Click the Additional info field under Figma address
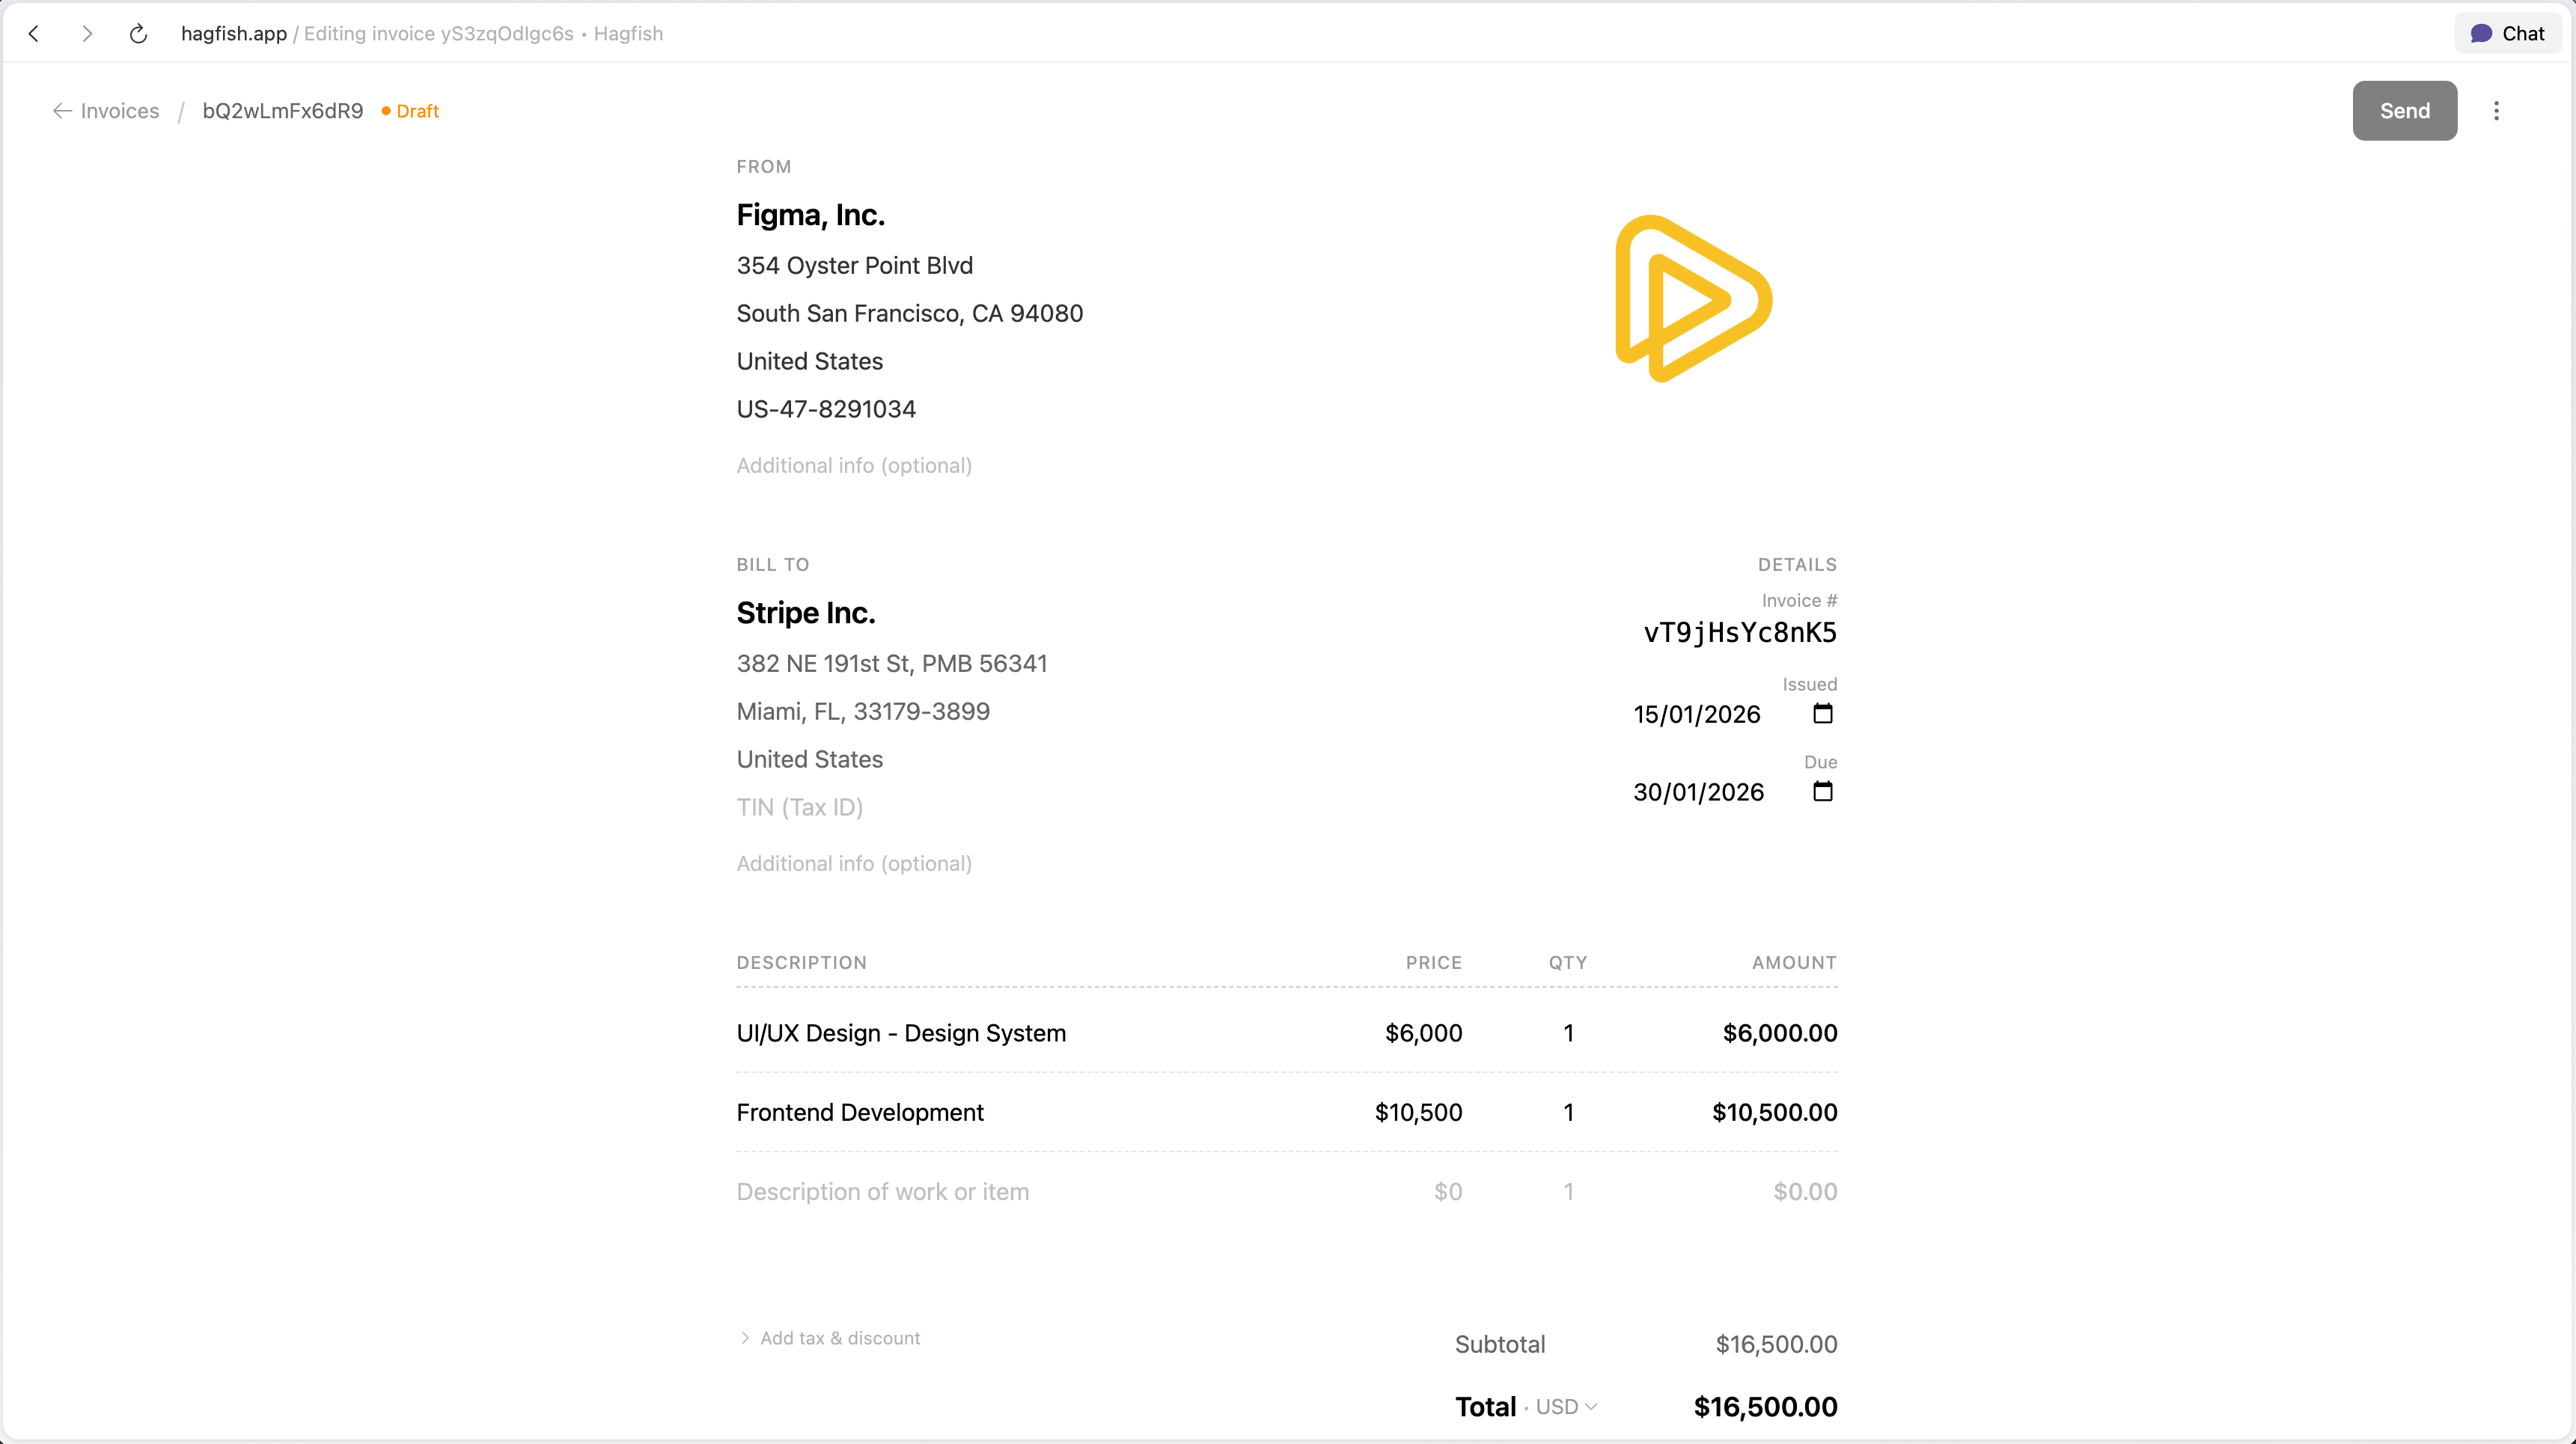Screen dimensions: 2576x1444 854,465
